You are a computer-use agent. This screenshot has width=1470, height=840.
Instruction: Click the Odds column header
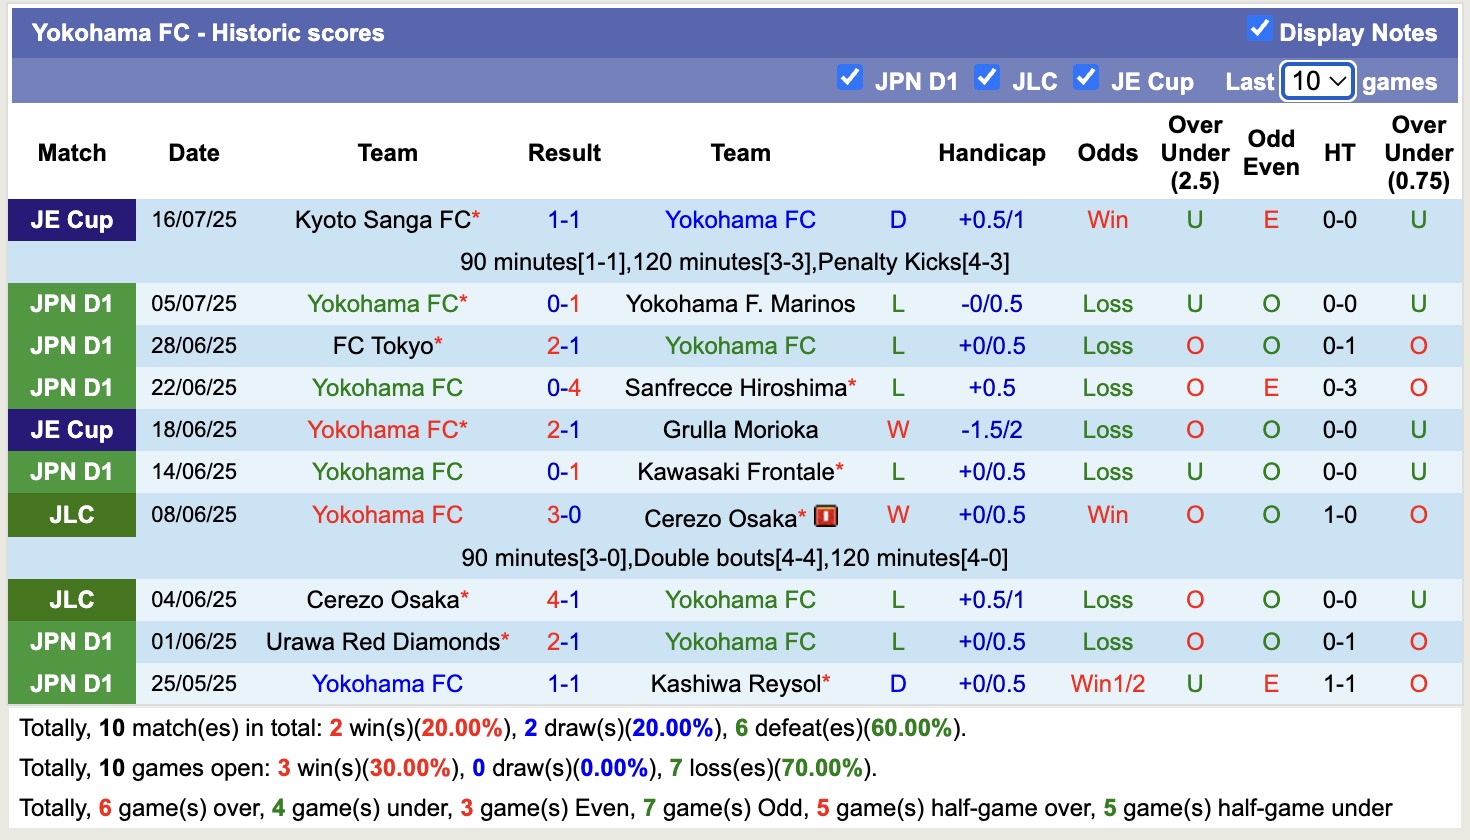tap(1107, 153)
